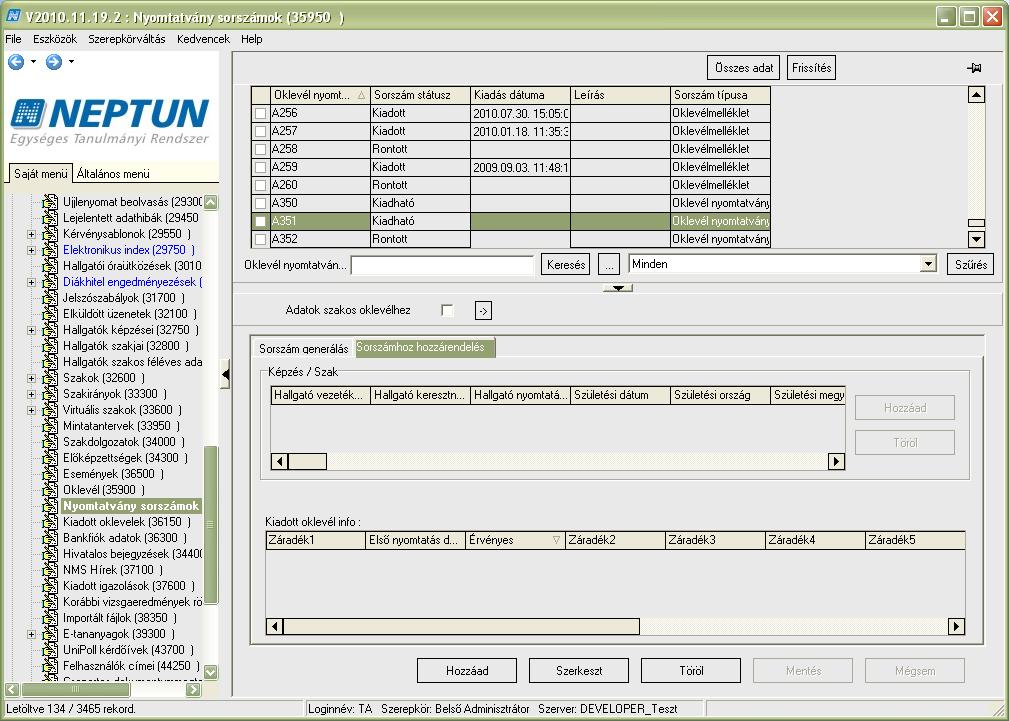Image resolution: width=1009 pixels, height=721 pixels.
Task: Click the Neptun logo
Action: [x=110, y=121]
